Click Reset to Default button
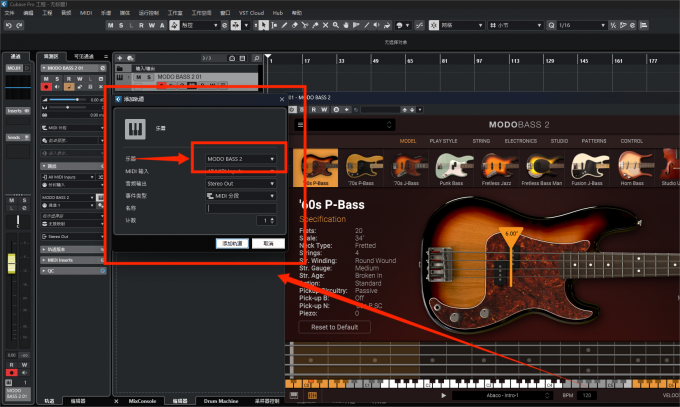The width and height of the screenshot is (680, 407). pos(334,327)
